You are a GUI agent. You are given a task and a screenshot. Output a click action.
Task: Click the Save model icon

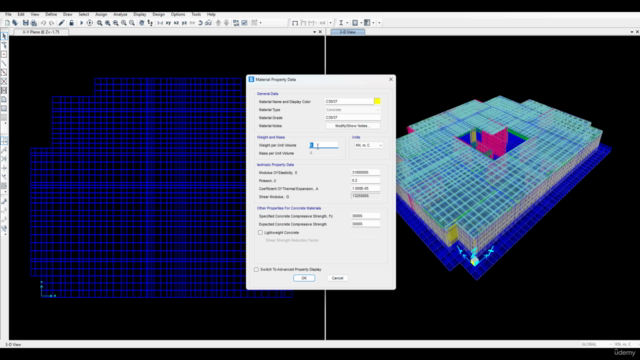(x=26, y=23)
